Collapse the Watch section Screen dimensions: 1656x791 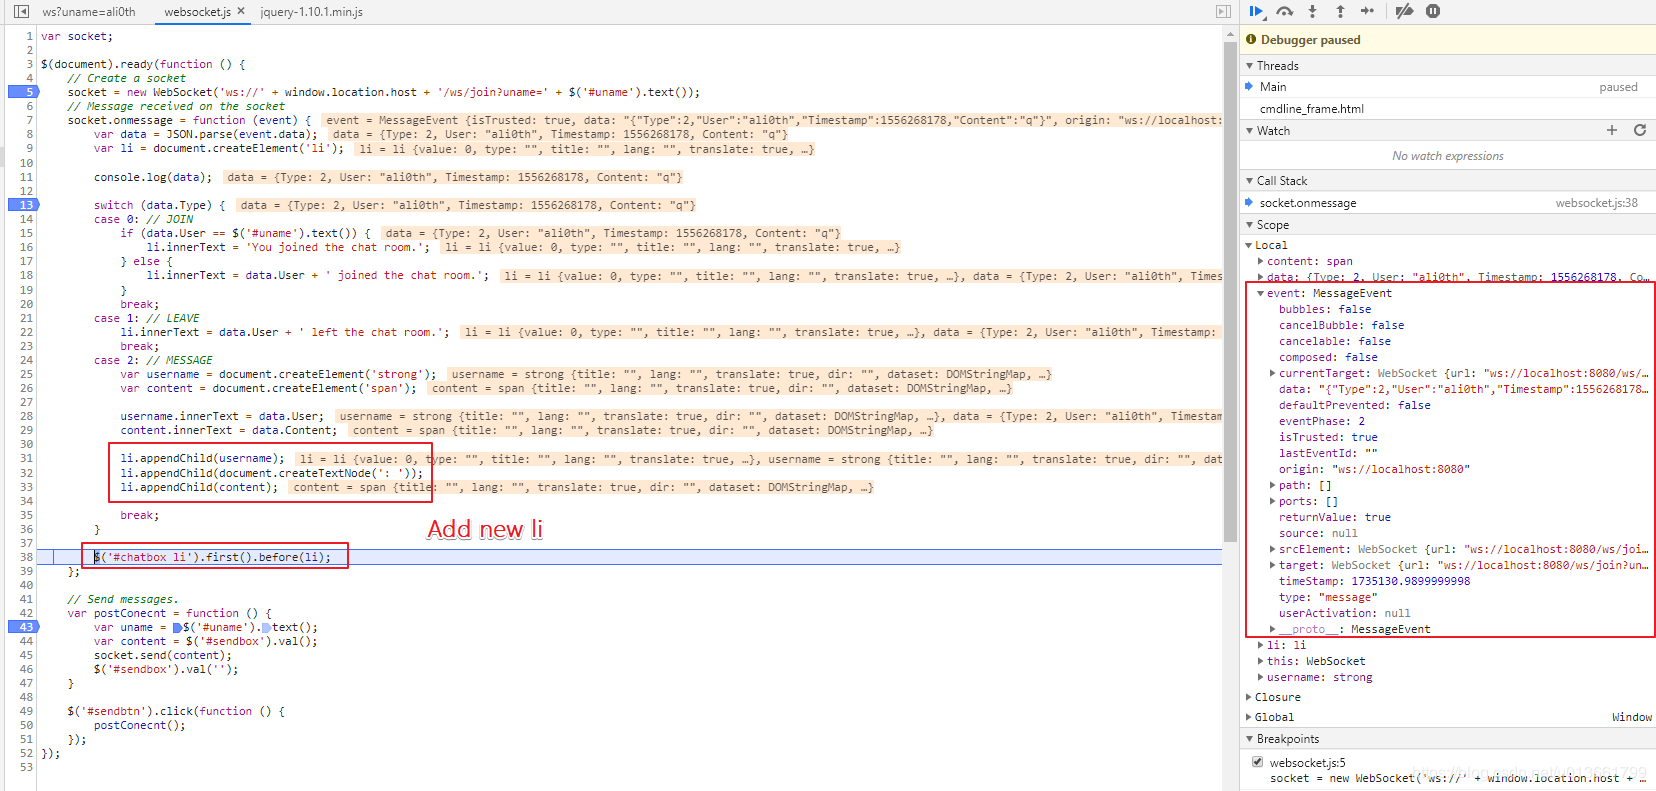click(x=1250, y=131)
